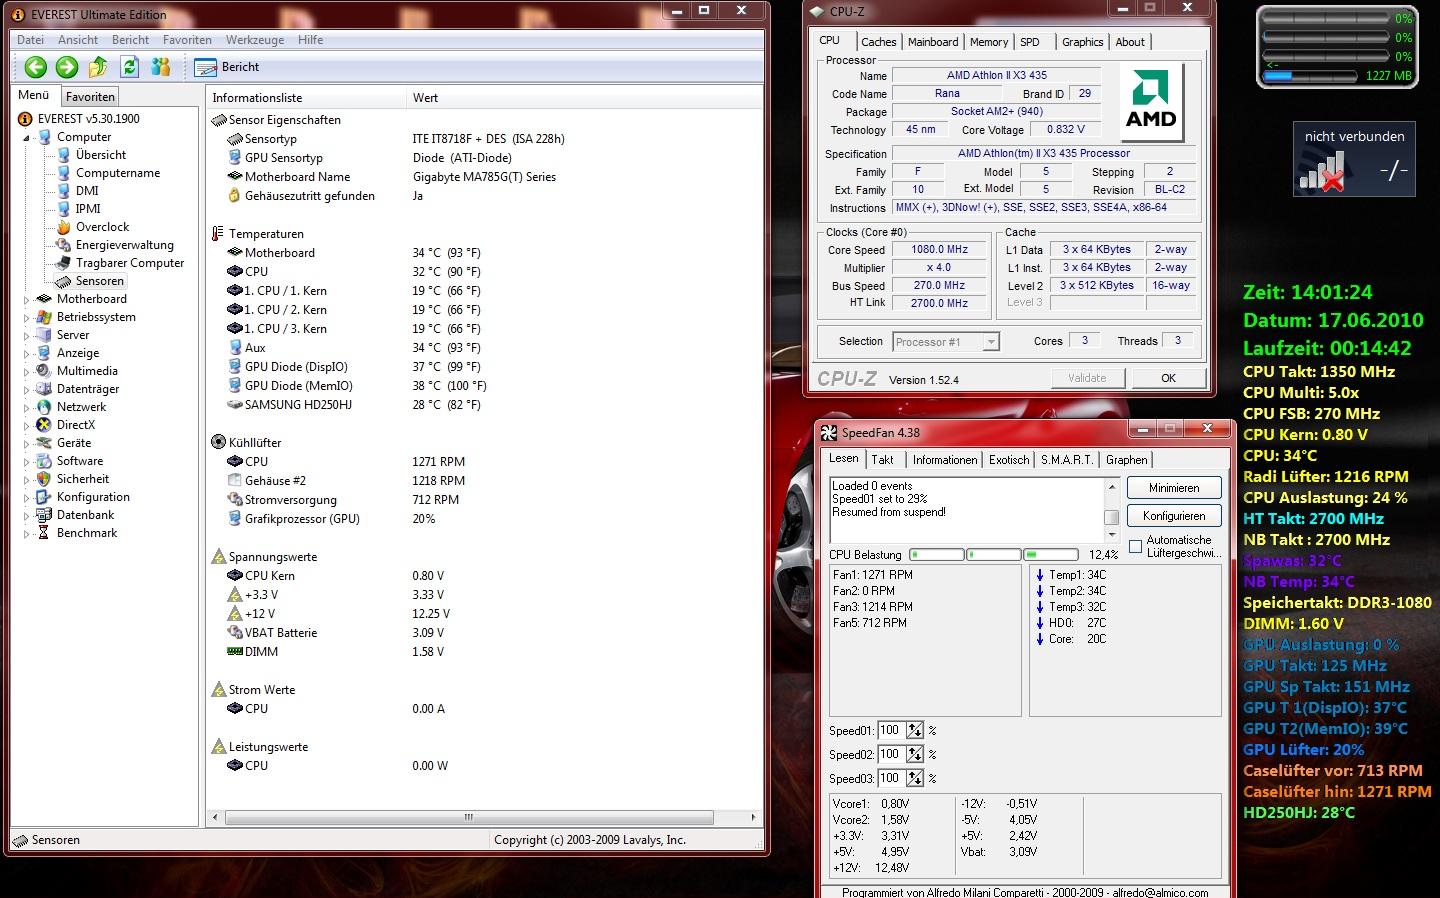This screenshot has width=1440, height=898.
Task: Click the EVEREST v5.30.1900 root node
Action: (88, 119)
